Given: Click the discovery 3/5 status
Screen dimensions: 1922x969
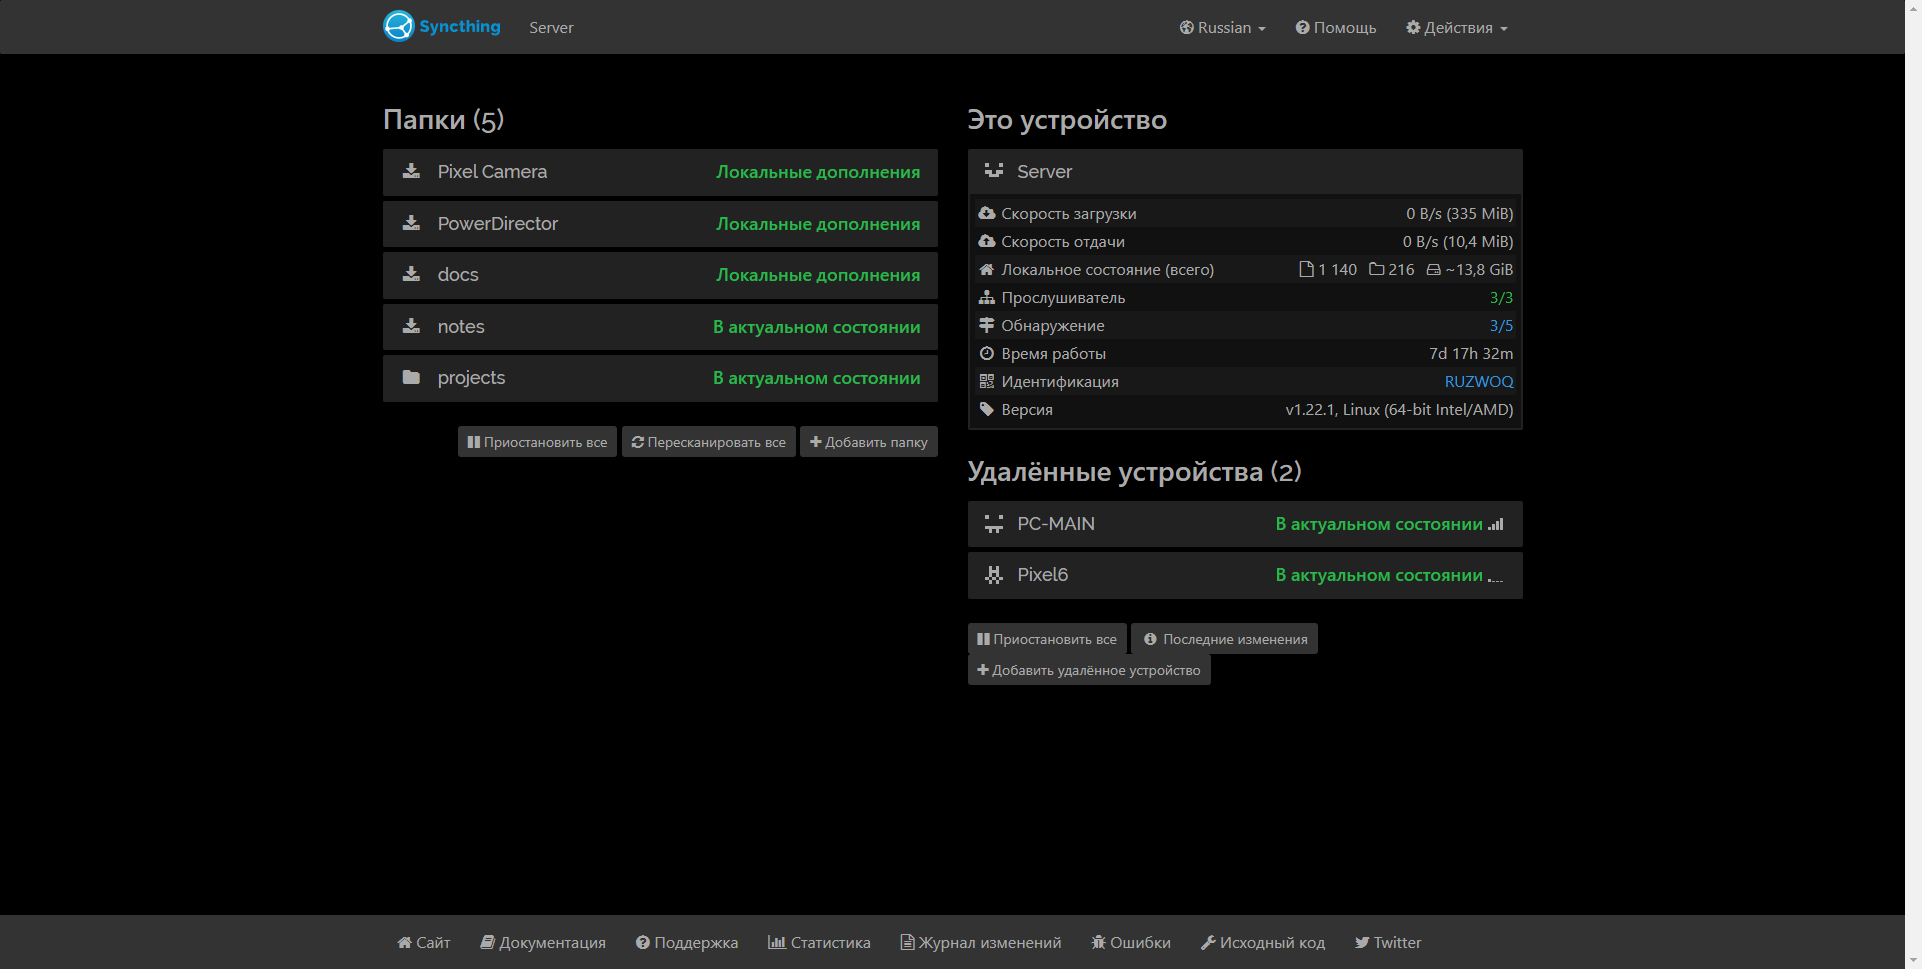Looking at the screenshot, I should (1501, 326).
